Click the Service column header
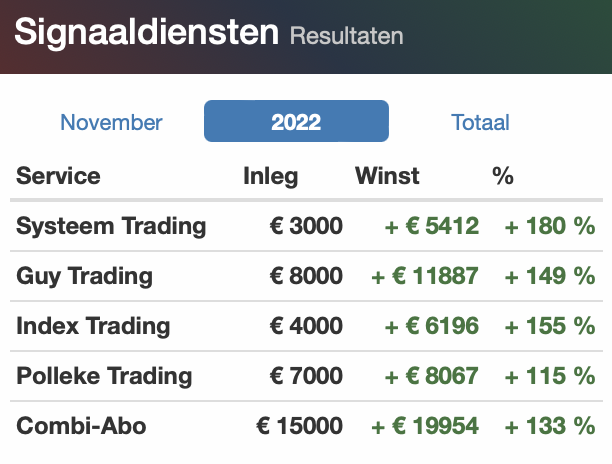612x464 pixels. point(58,176)
